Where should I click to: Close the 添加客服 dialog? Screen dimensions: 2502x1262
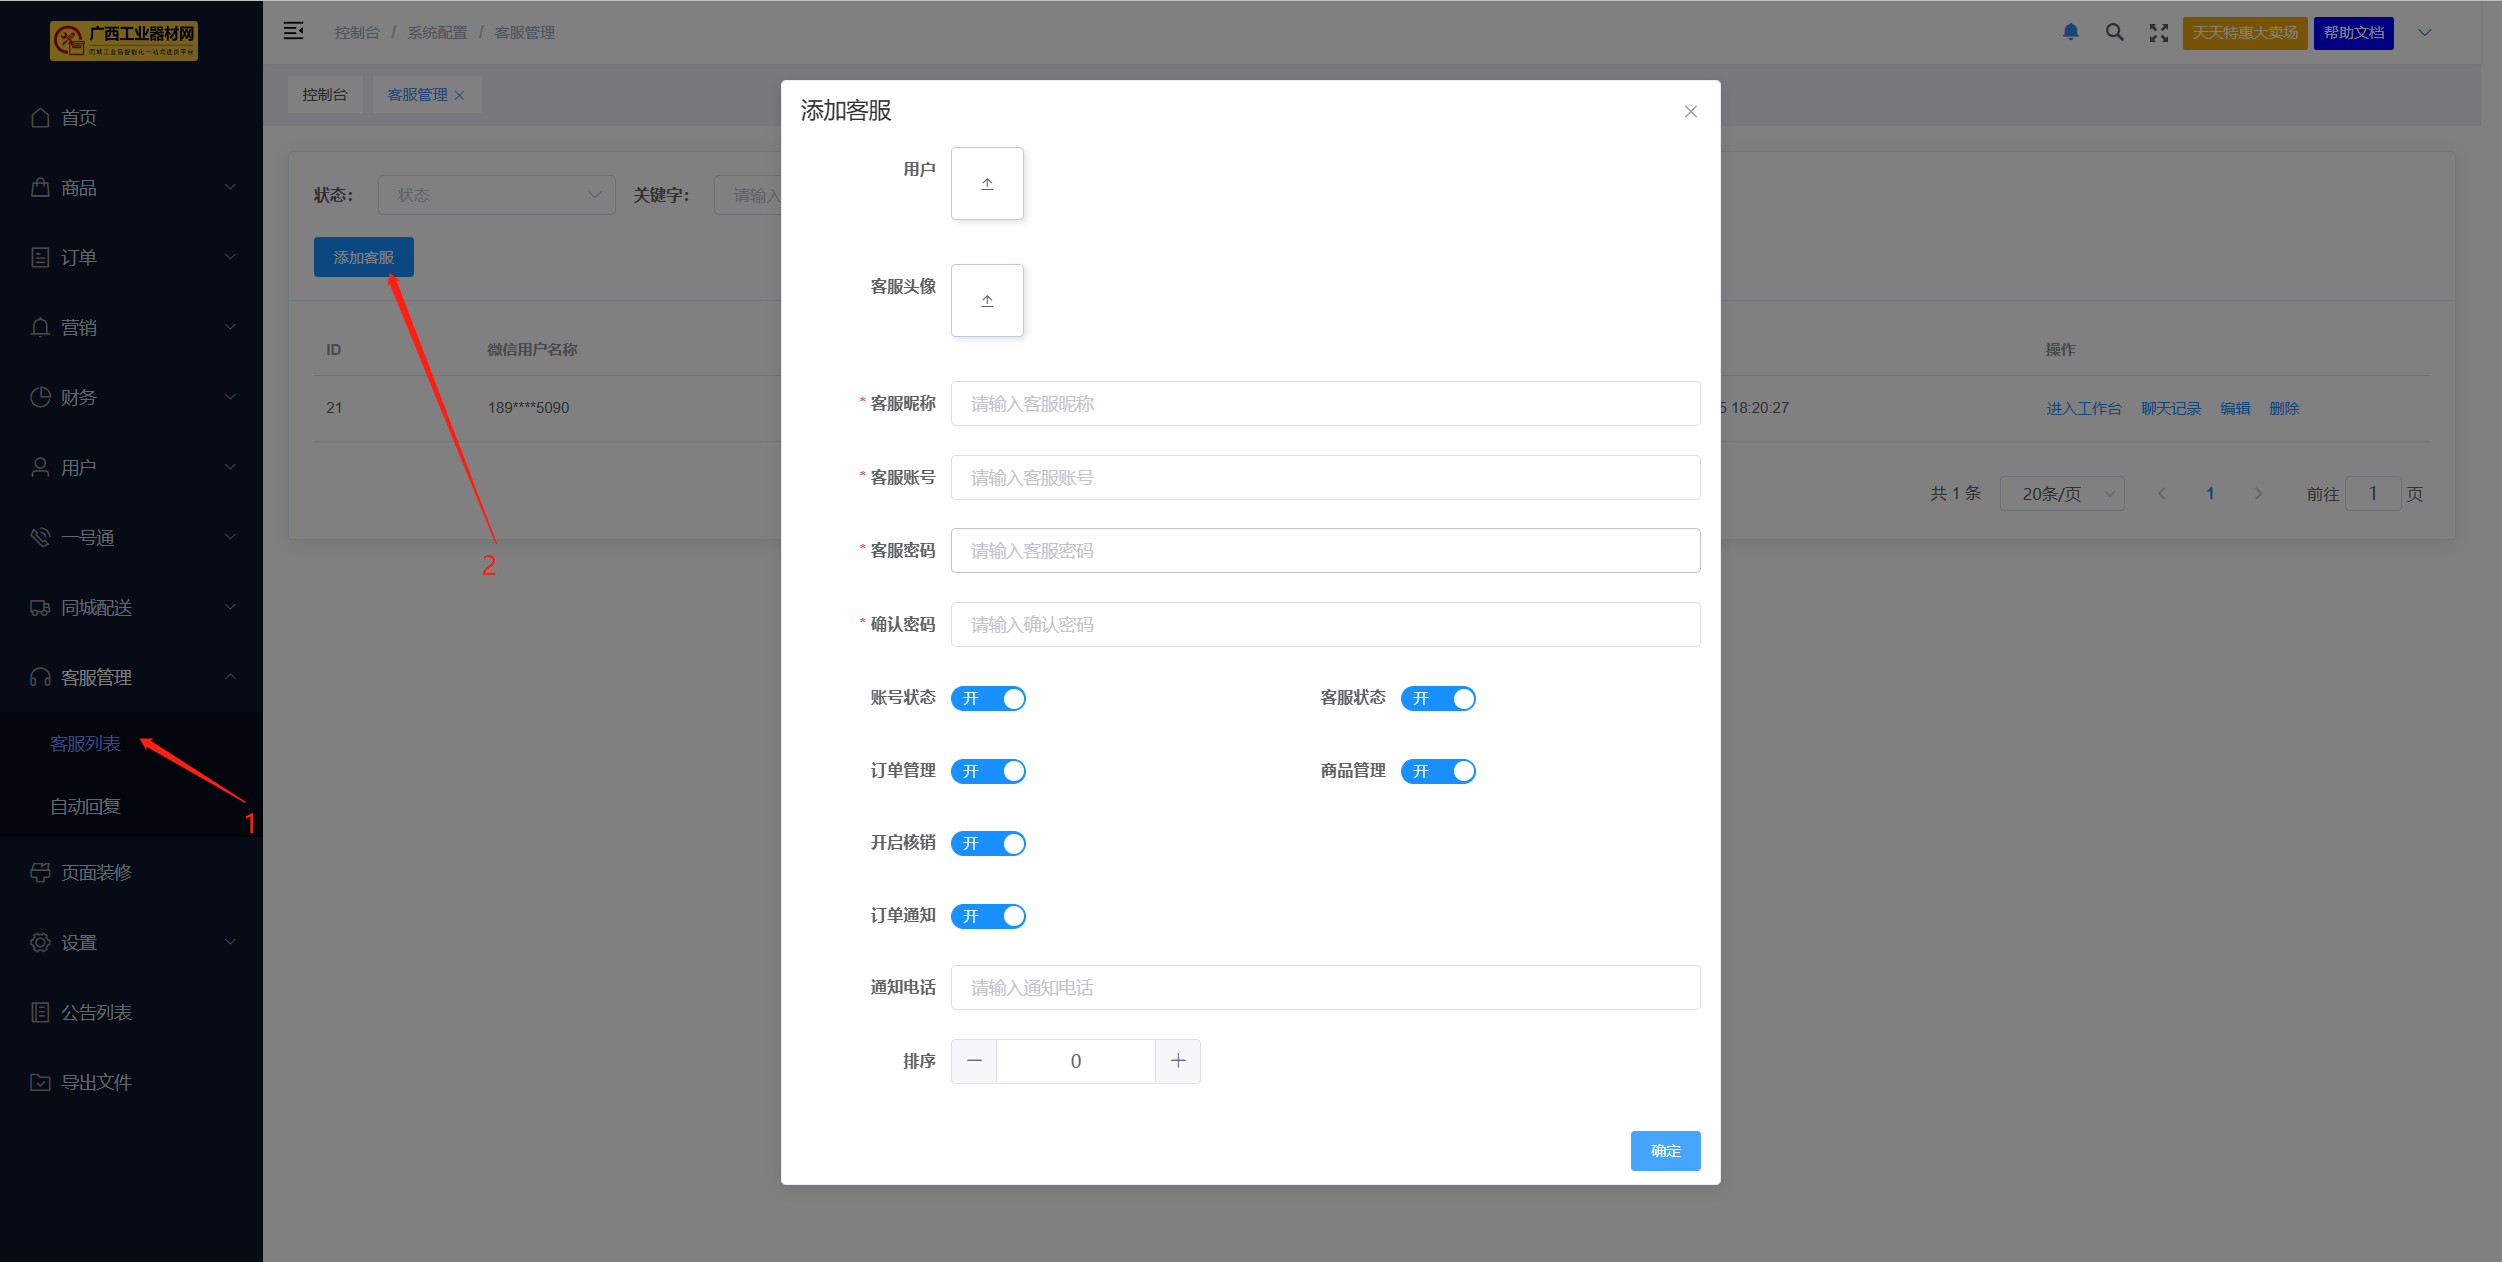click(x=1690, y=112)
